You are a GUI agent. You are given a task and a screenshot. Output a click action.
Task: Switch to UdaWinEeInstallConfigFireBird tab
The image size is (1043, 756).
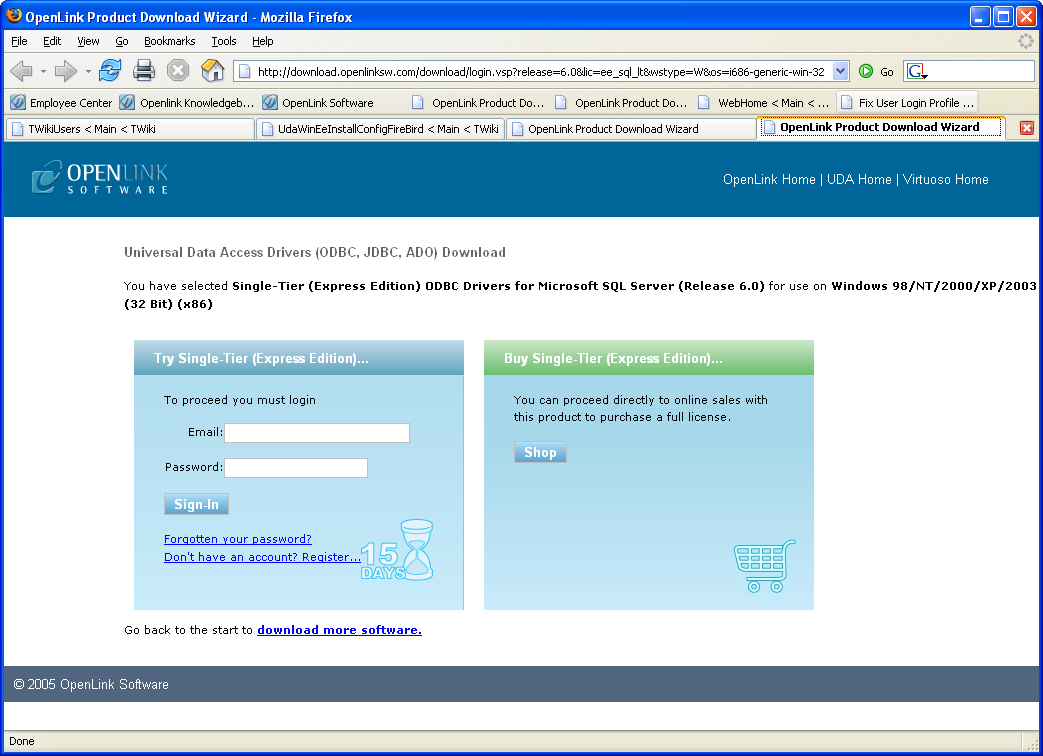coord(380,129)
